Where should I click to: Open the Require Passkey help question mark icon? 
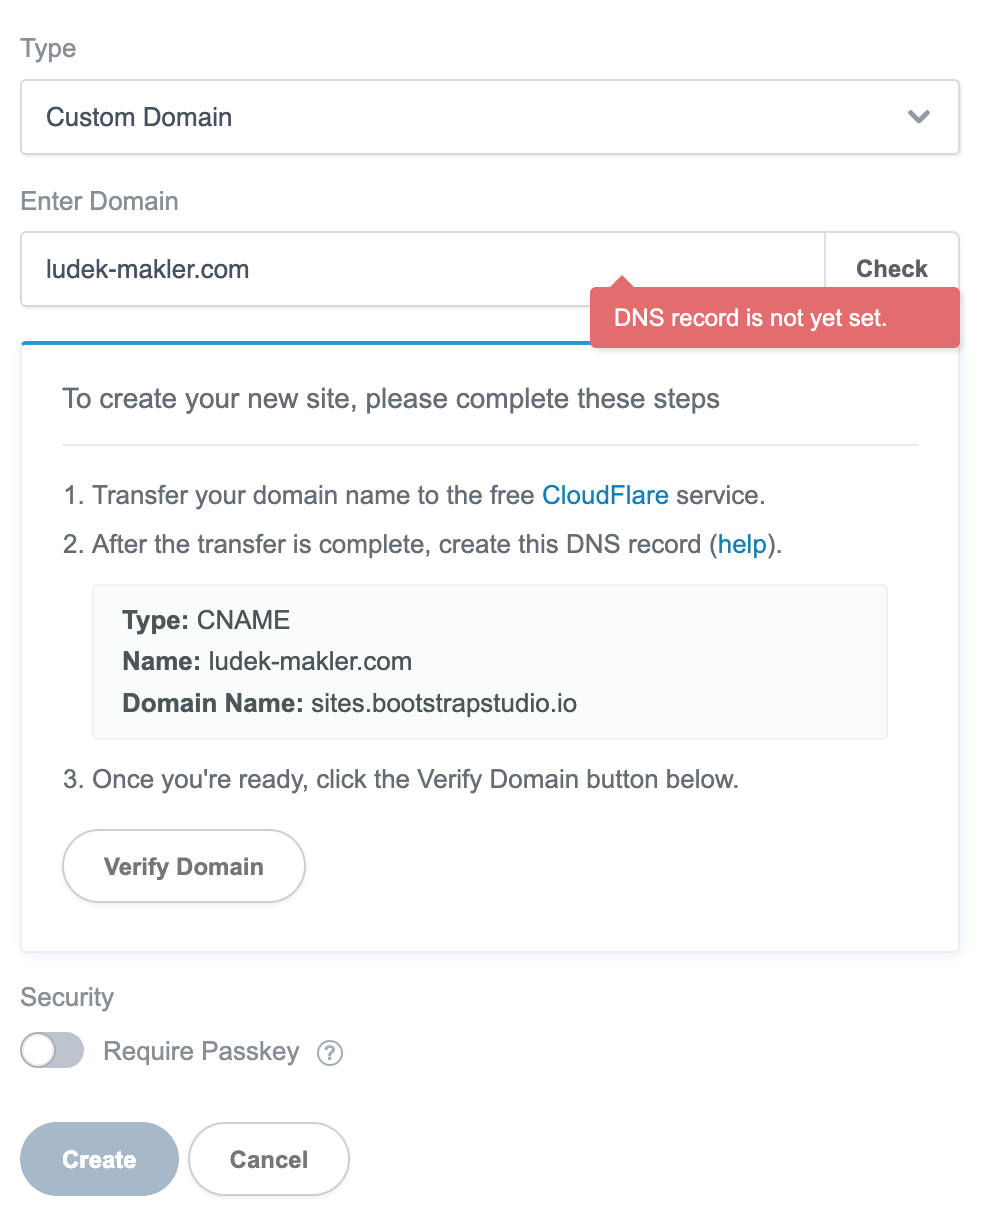pyautogui.click(x=330, y=1053)
